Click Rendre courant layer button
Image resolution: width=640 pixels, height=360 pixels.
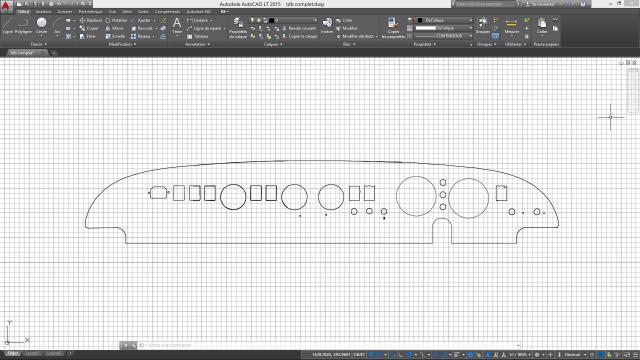tap(299, 28)
